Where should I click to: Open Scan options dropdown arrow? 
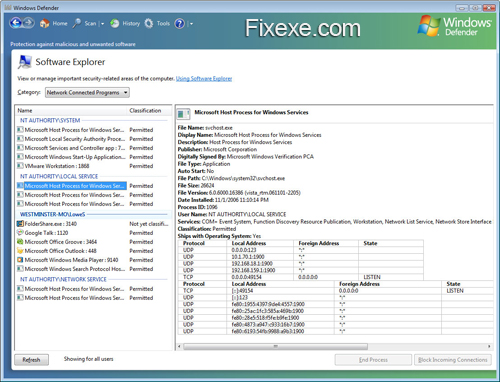(x=102, y=24)
